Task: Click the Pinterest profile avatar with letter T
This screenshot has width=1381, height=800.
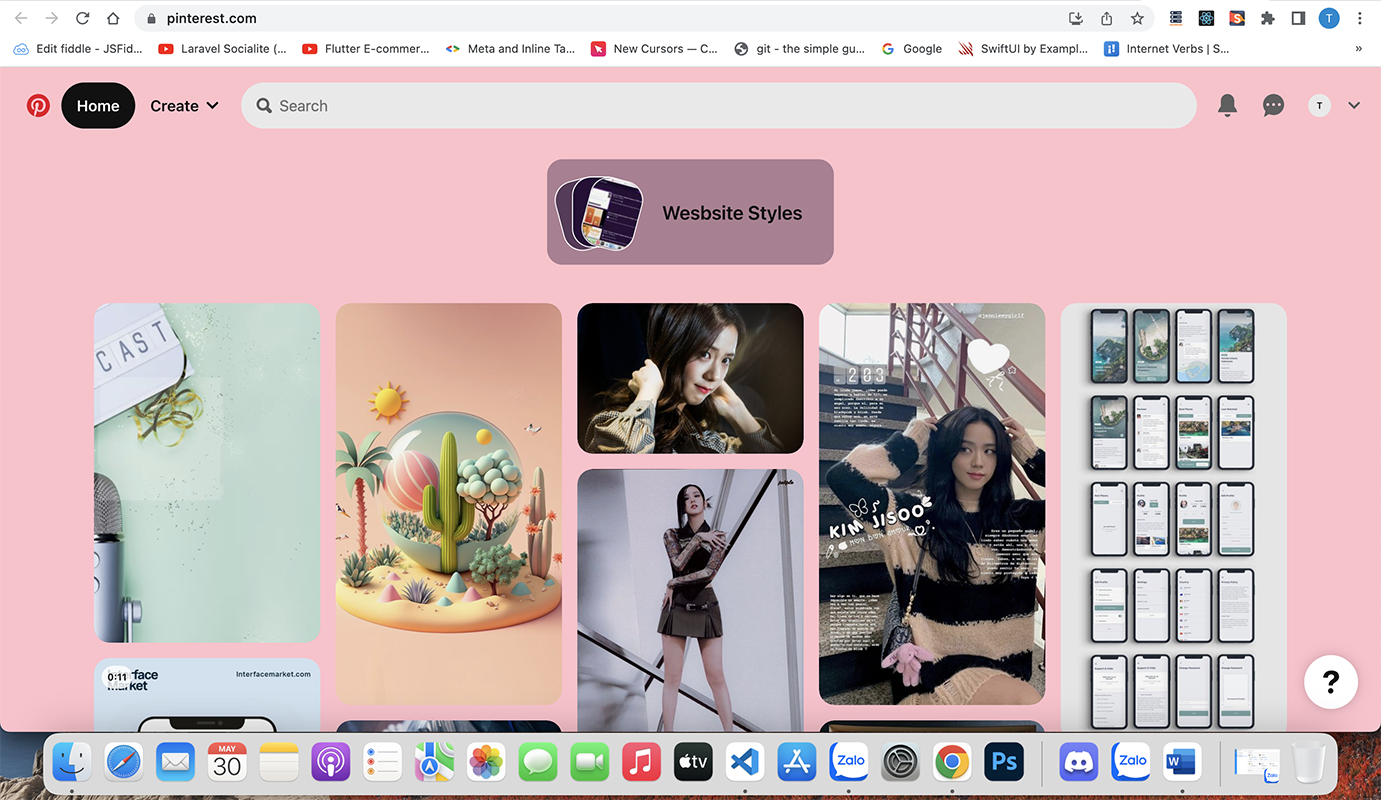Action: tap(1319, 105)
